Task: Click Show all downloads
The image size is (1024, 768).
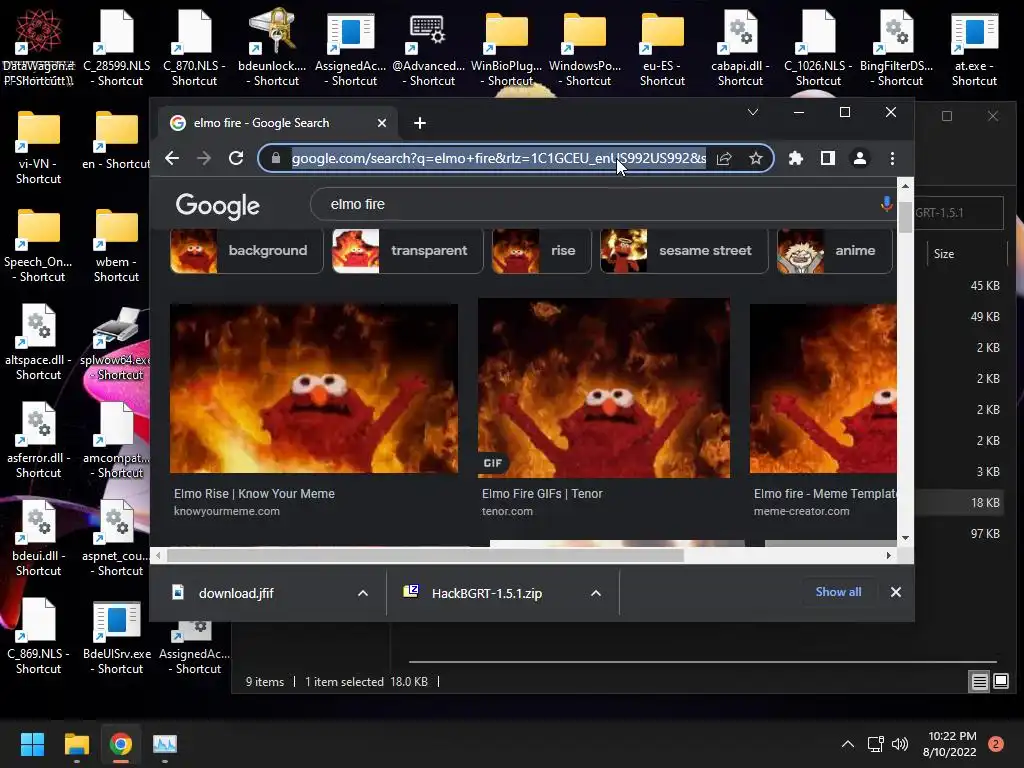Action: [x=839, y=592]
